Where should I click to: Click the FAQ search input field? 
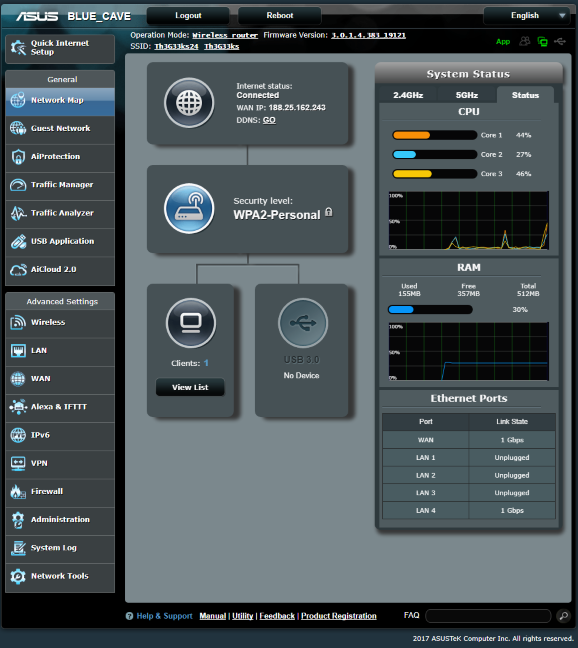point(488,616)
